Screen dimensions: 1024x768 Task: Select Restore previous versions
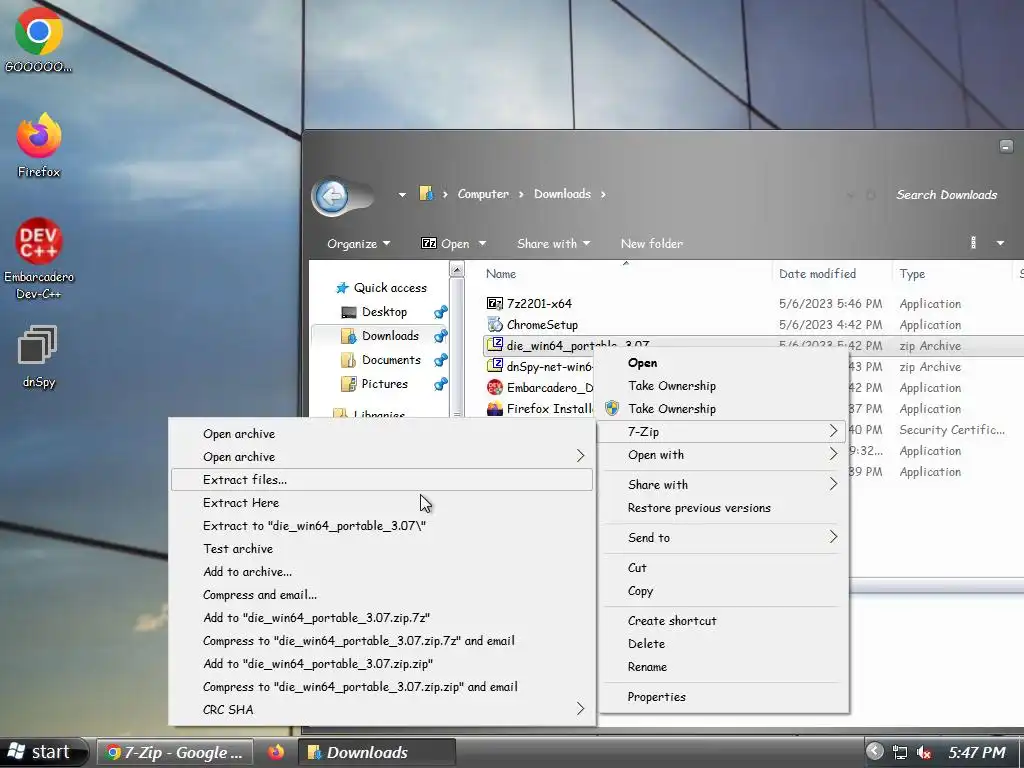[x=723, y=507]
